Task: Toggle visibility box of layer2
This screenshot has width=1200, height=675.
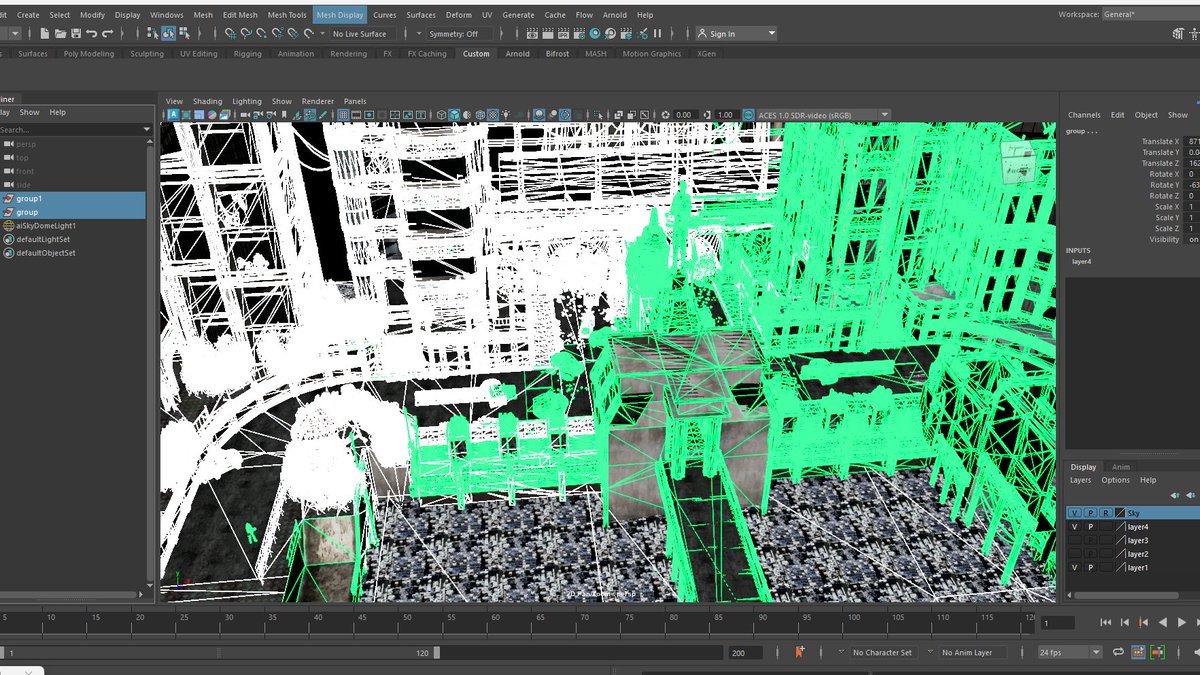Action: (x=1075, y=553)
